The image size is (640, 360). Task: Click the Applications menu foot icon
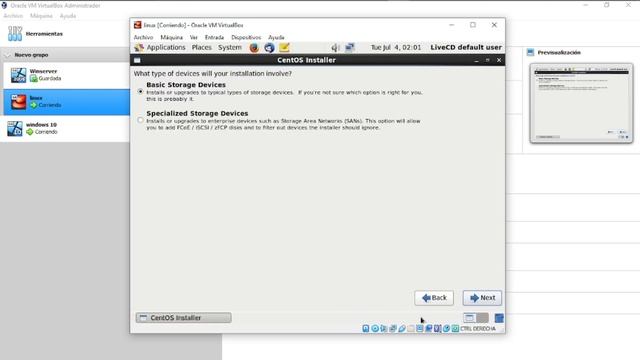point(139,48)
